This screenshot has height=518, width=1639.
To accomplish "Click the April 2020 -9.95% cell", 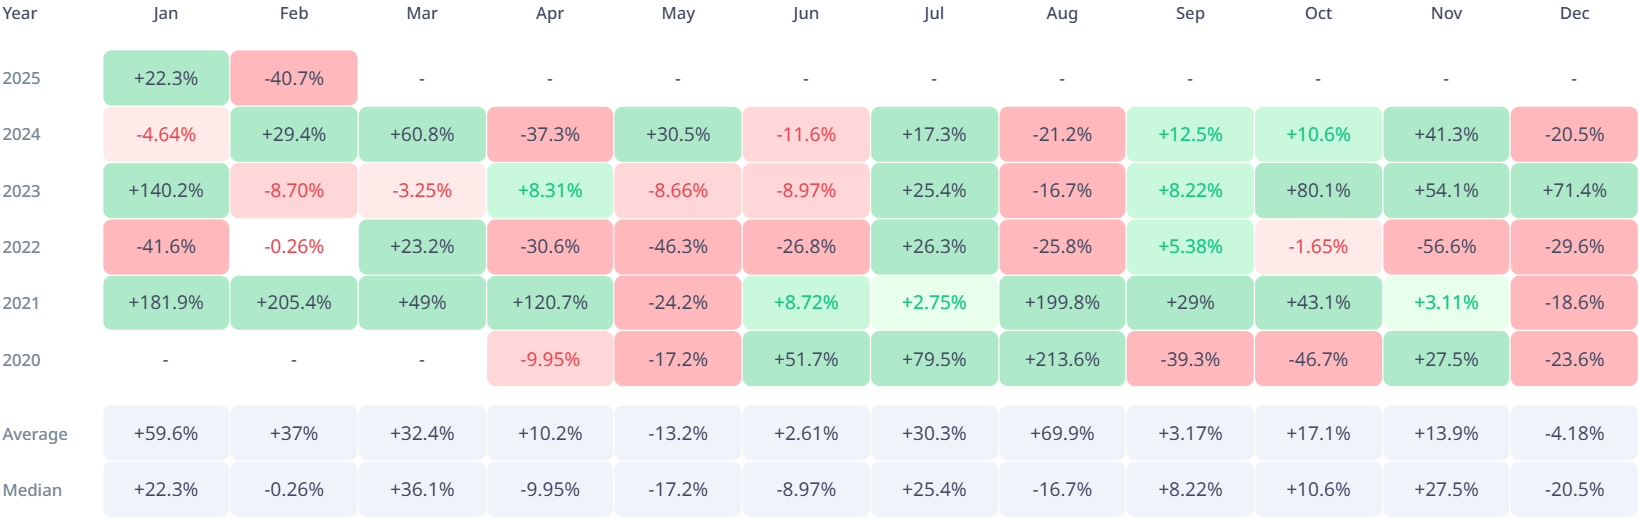I will [550, 359].
